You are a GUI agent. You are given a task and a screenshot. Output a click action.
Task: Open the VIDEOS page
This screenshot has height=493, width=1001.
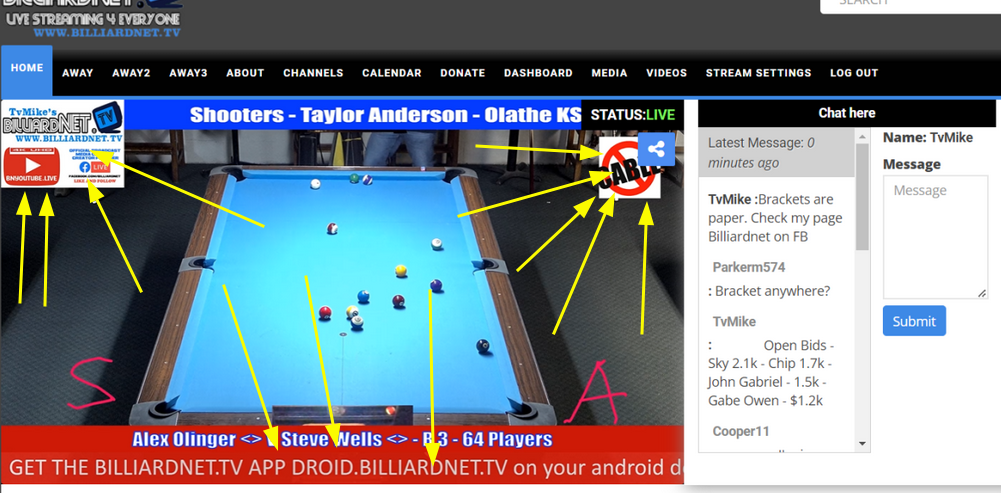click(x=666, y=73)
